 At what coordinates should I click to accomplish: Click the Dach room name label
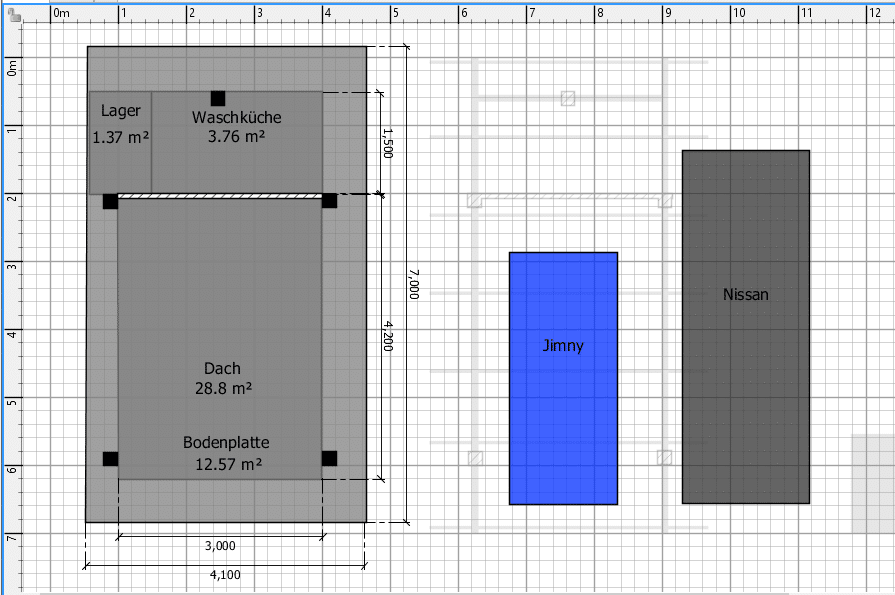pos(222,368)
